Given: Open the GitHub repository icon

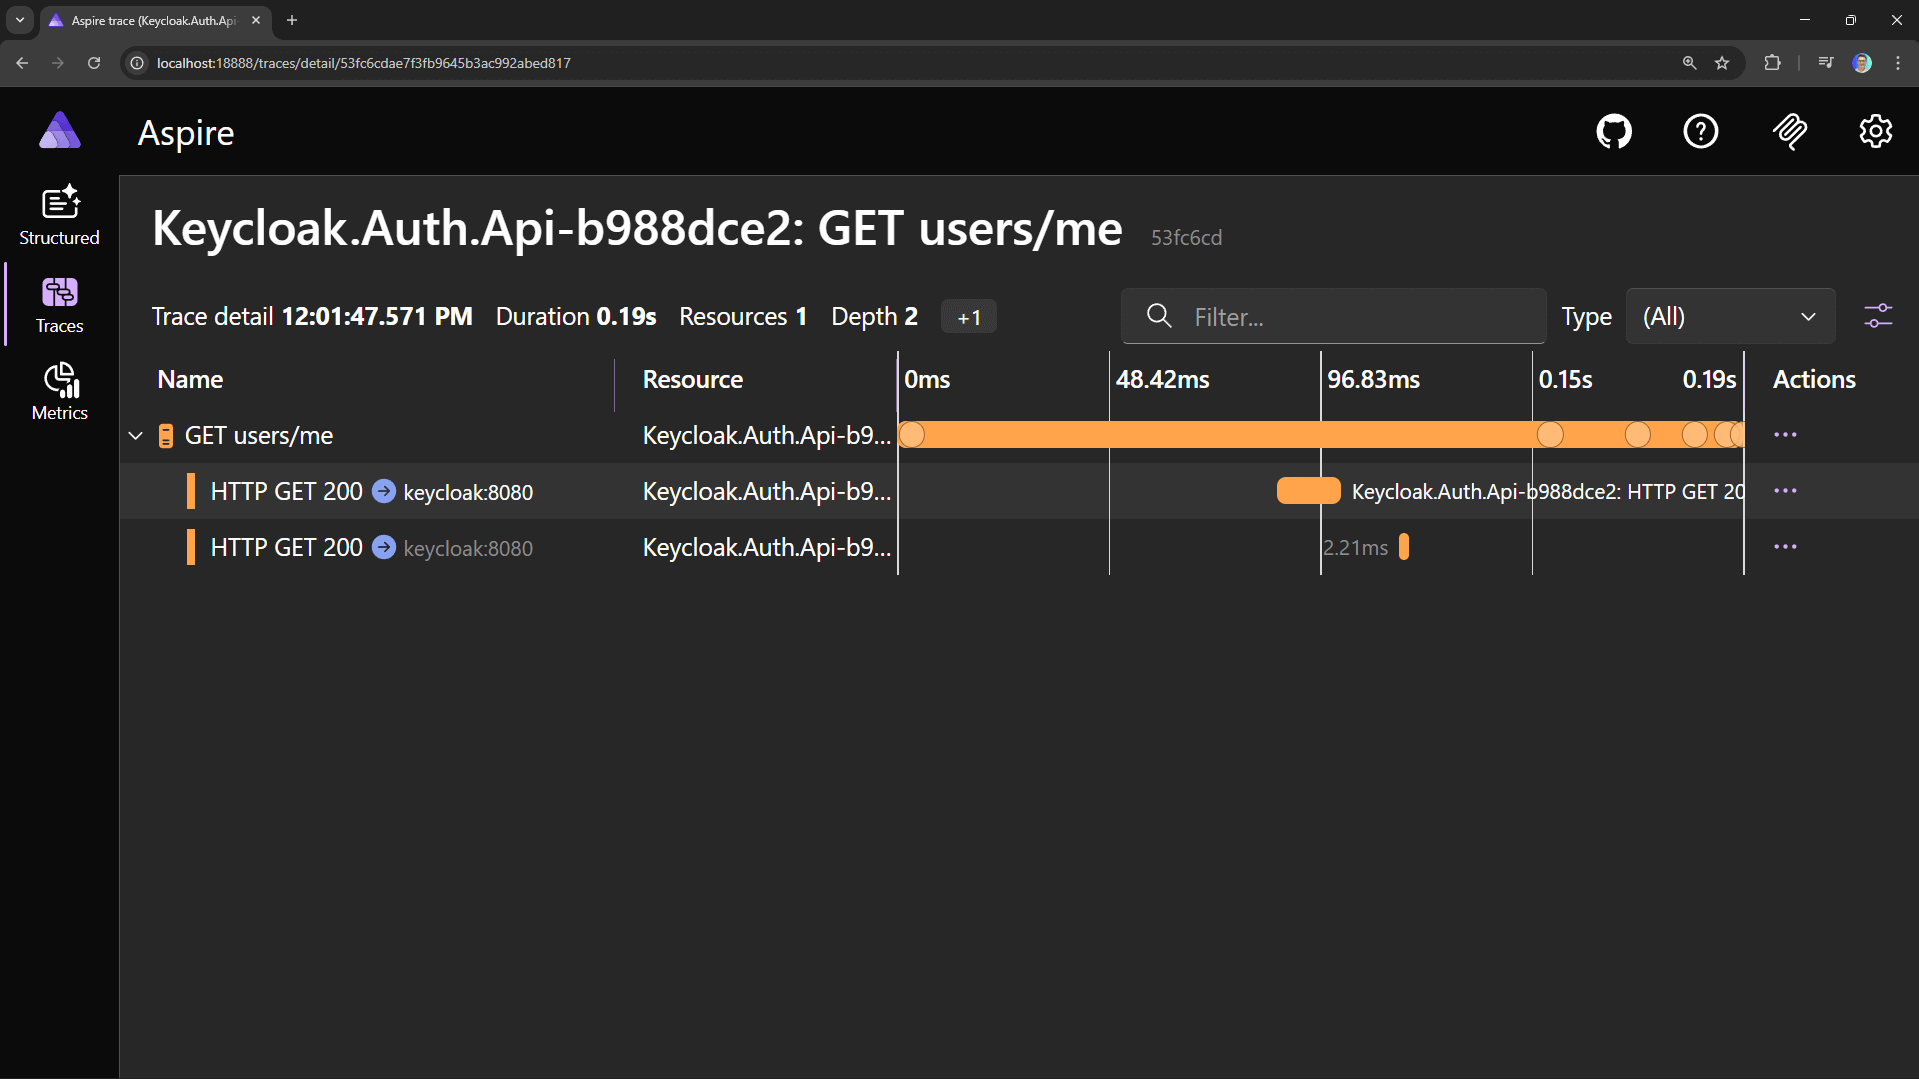Looking at the screenshot, I should coord(1613,131).
